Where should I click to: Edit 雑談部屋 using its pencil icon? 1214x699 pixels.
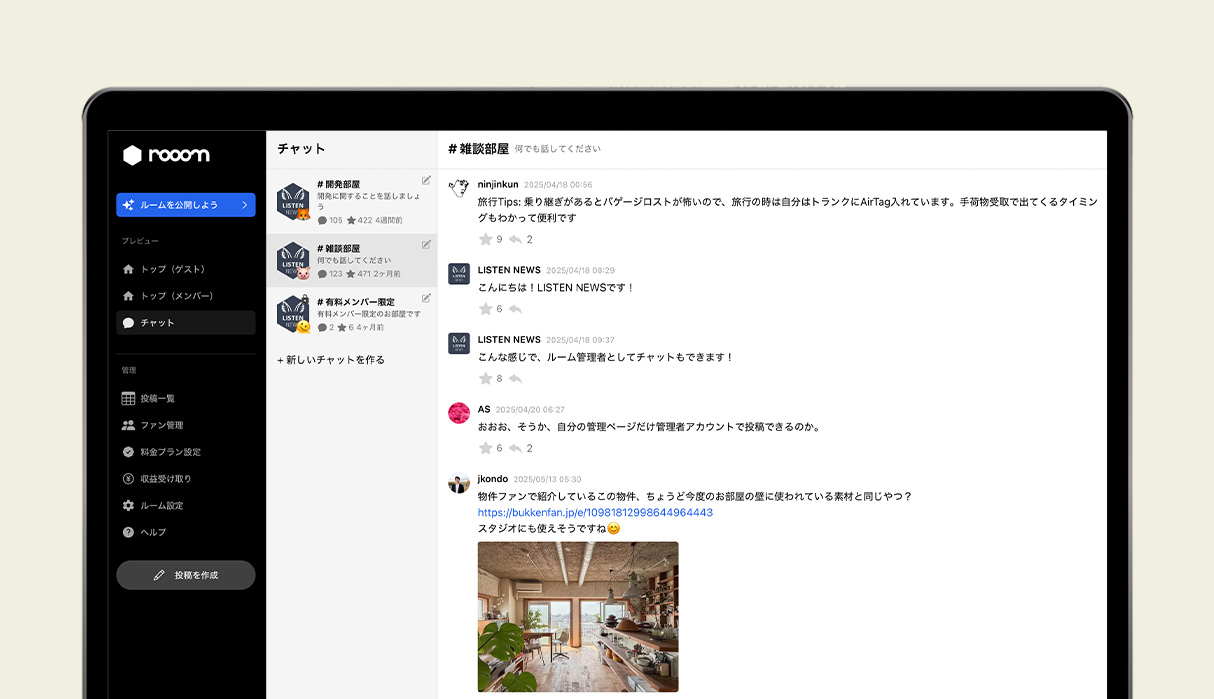[426, 244]
